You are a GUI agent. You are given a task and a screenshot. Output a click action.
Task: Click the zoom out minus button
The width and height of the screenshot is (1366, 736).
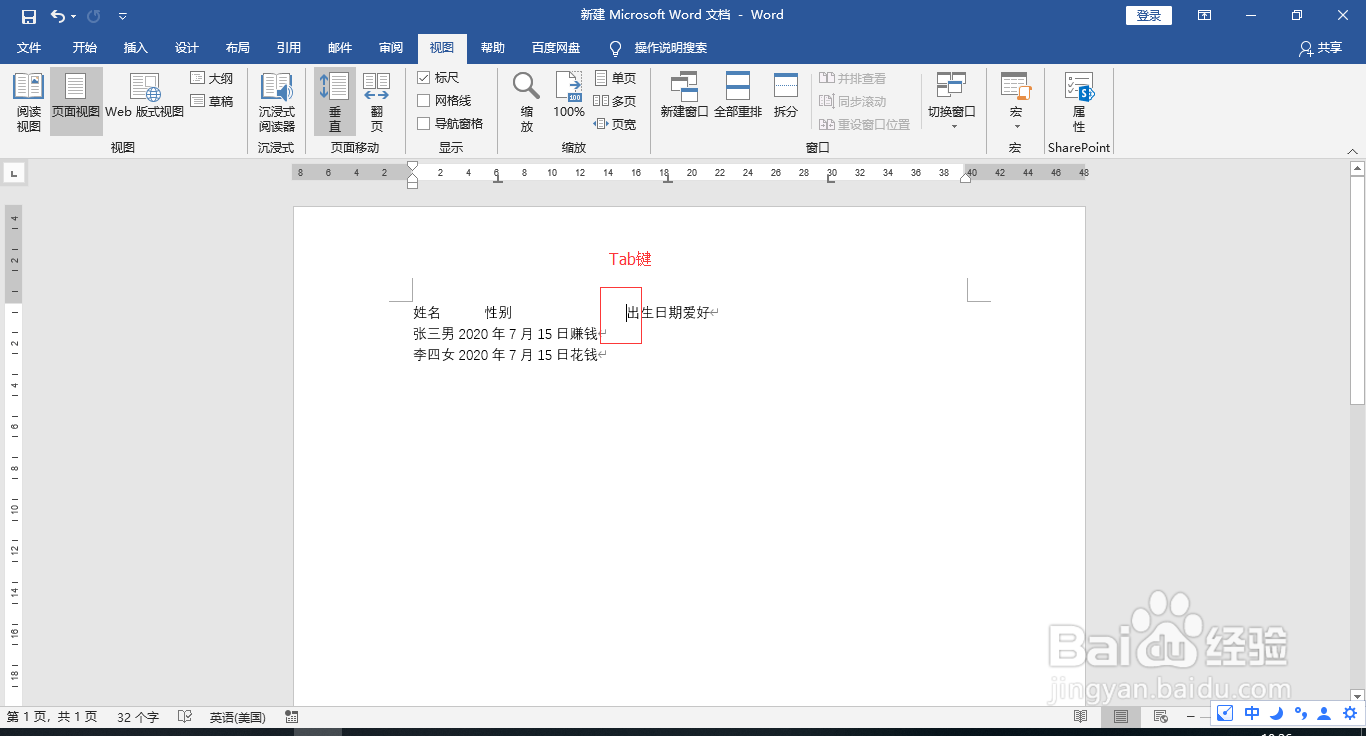pos(1190,717)
